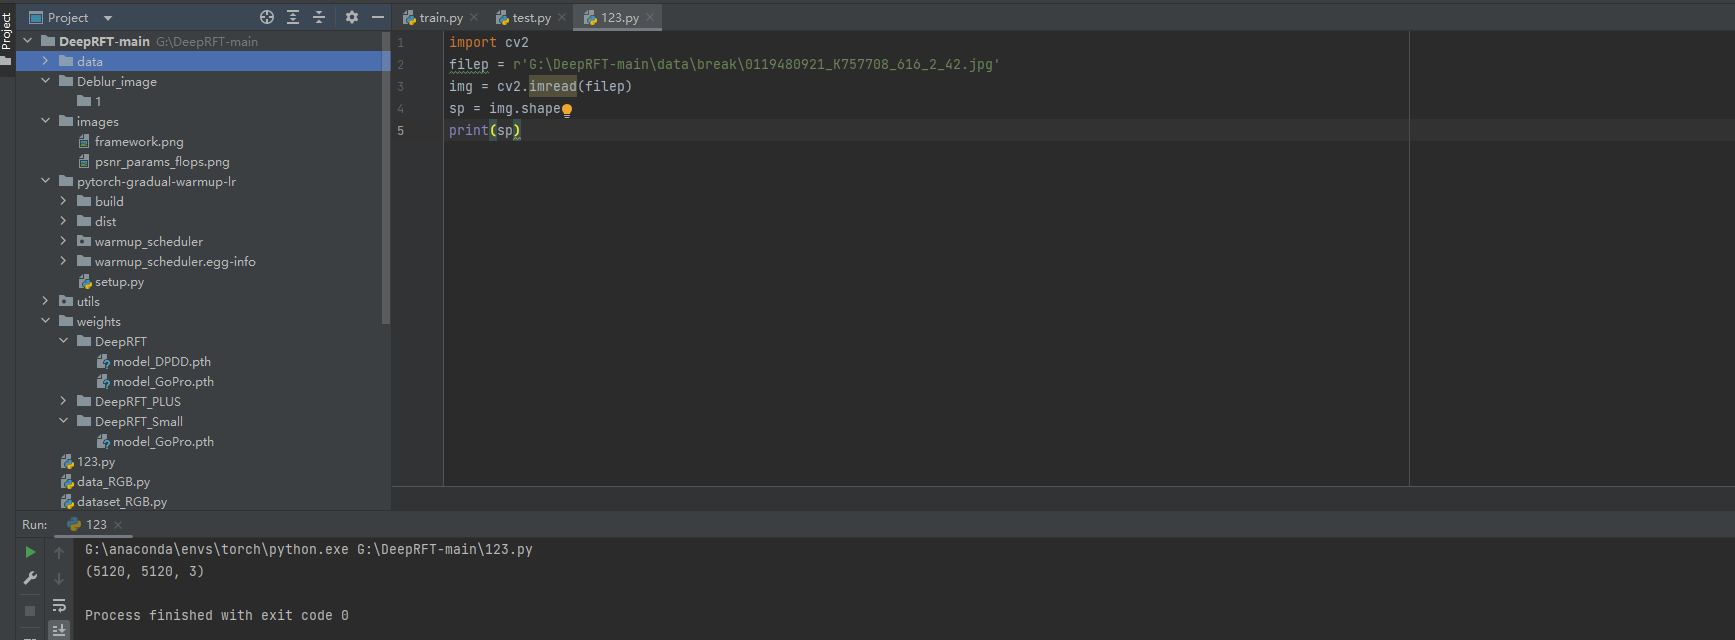
Task: Click the up arrow in Run panel
Action: click(59, 552)
